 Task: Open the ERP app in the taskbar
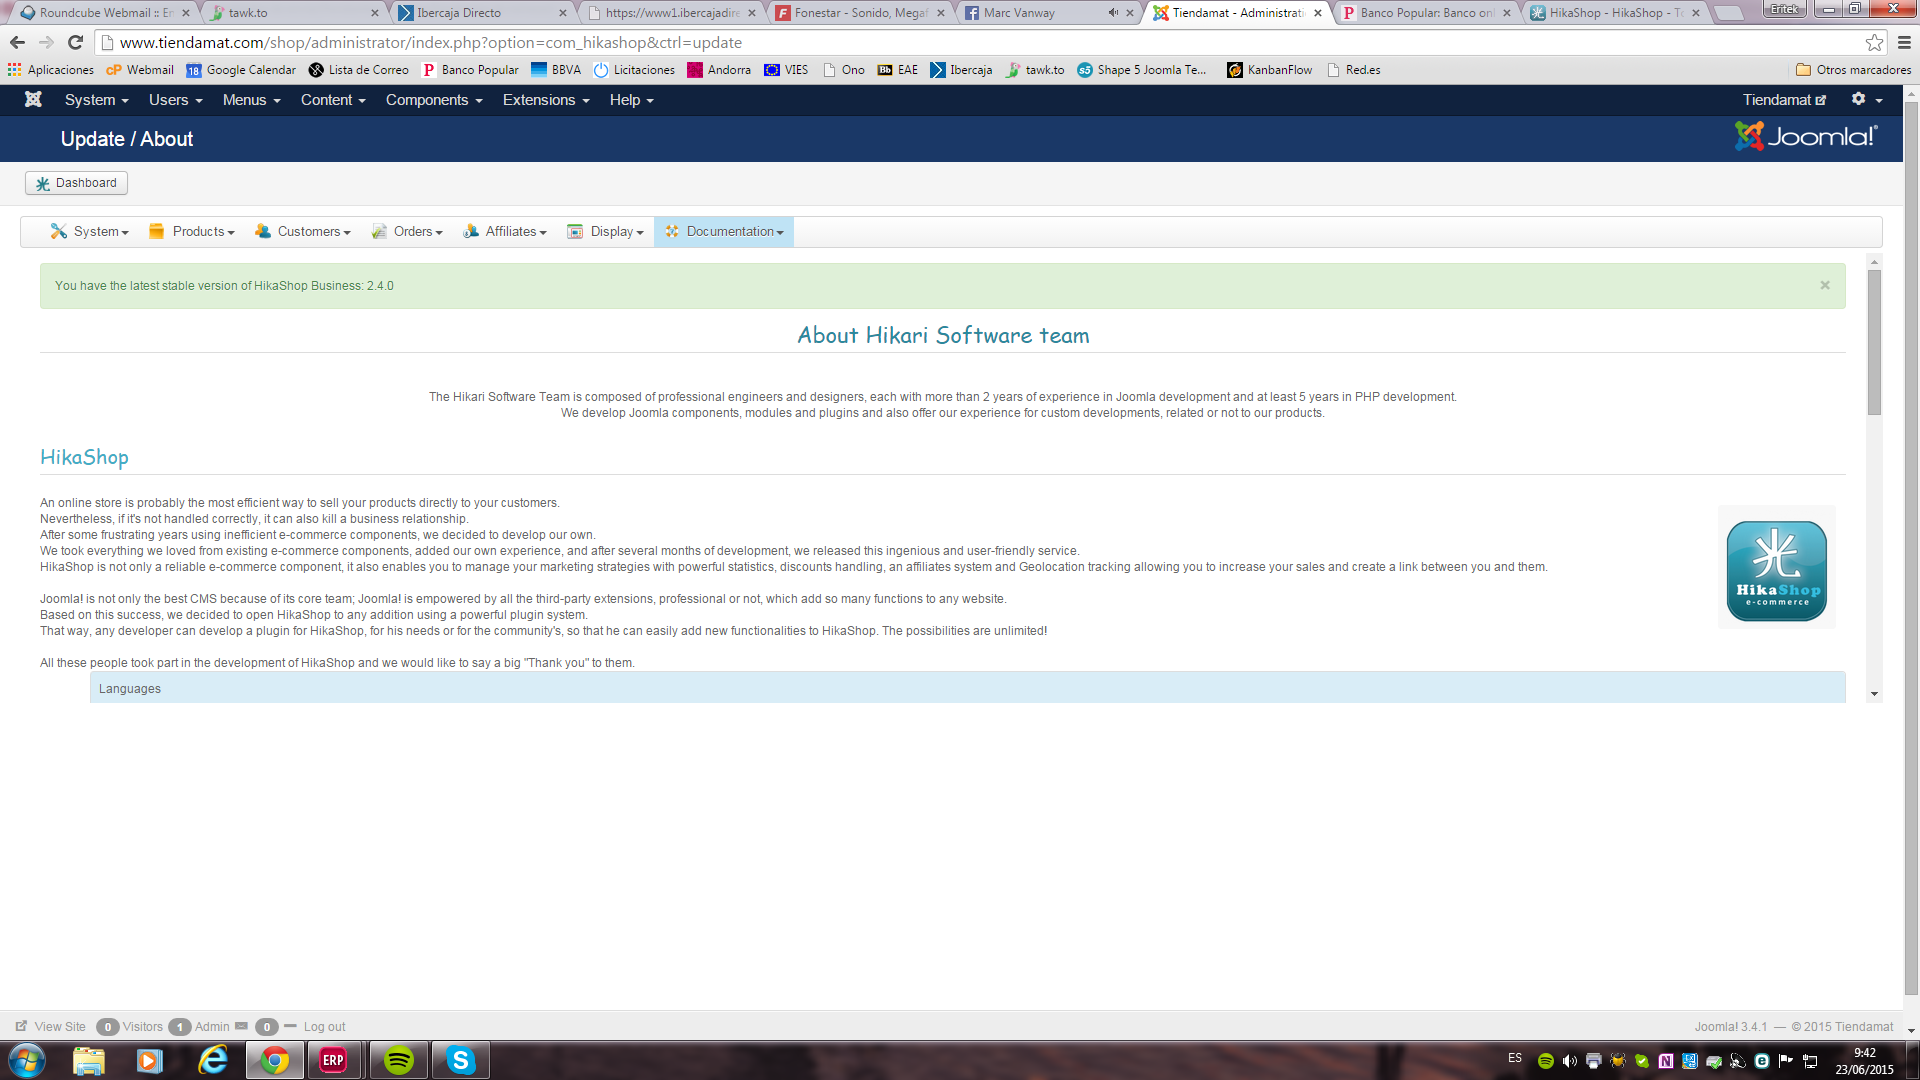[334, 1060]
